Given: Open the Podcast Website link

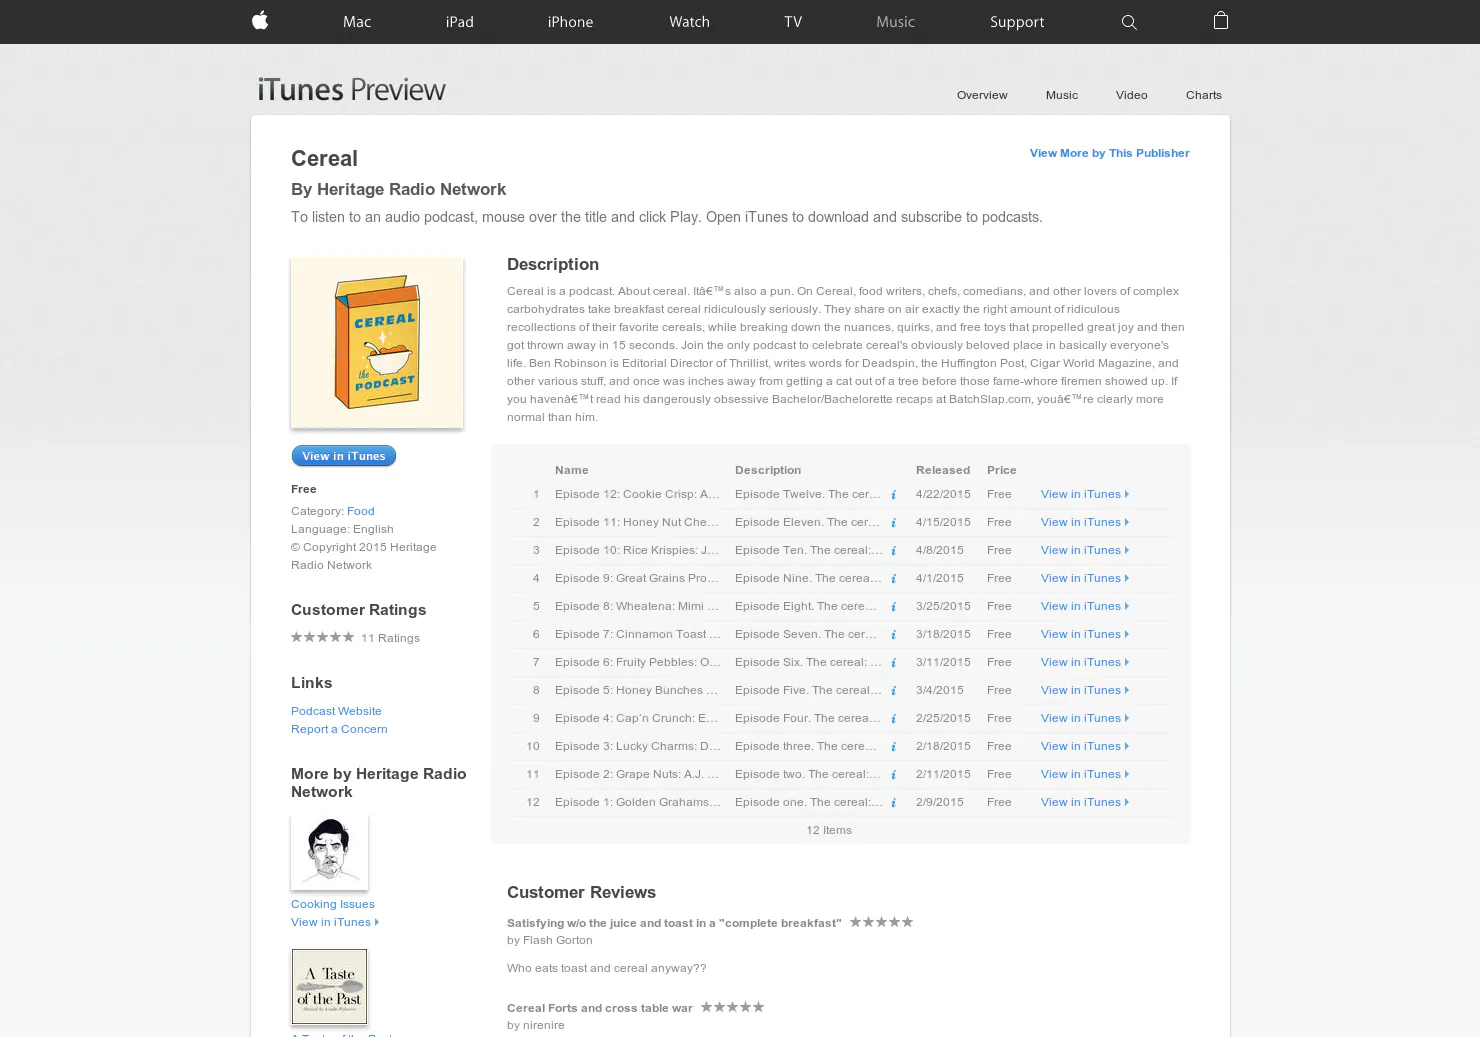Looking at the screenshot, I should point(336,711).
